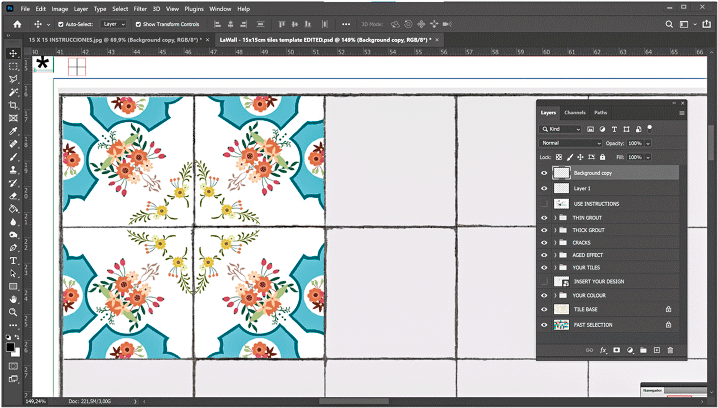Select the Hand tool
The height and width of the screenshot is (408, 718).
point(13,299)
